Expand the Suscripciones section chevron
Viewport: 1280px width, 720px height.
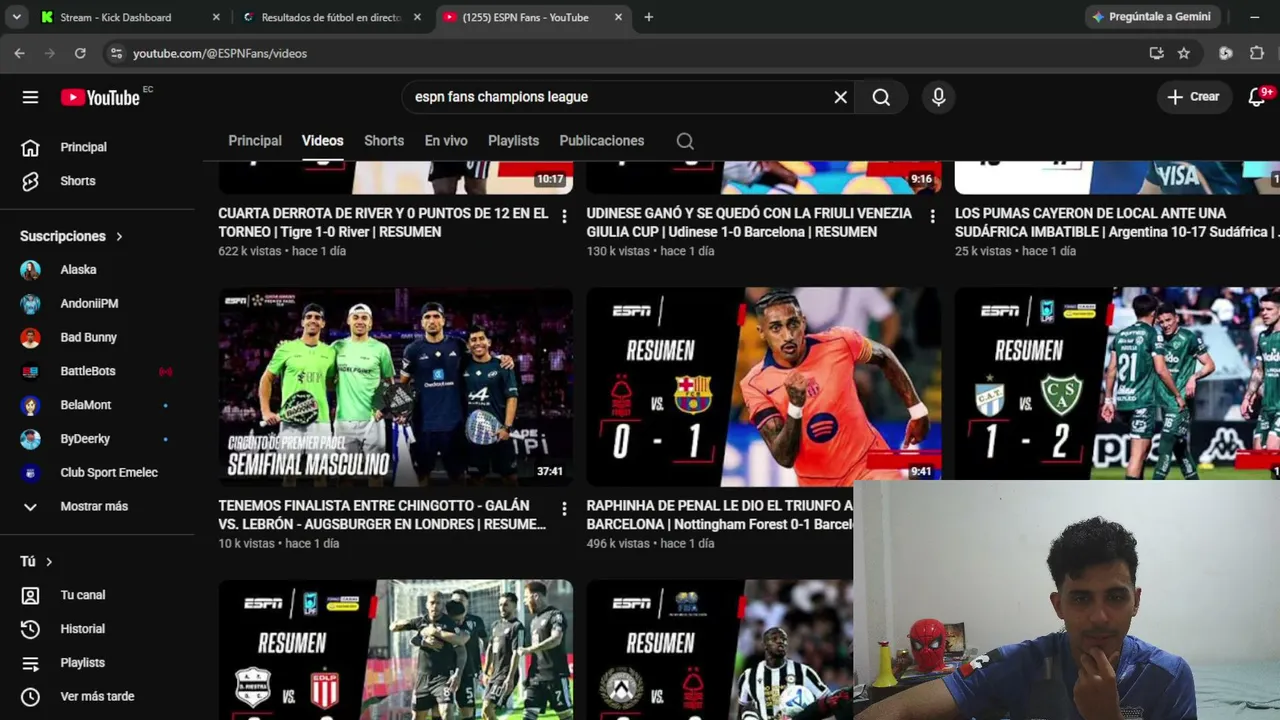[x=119, y=237]
